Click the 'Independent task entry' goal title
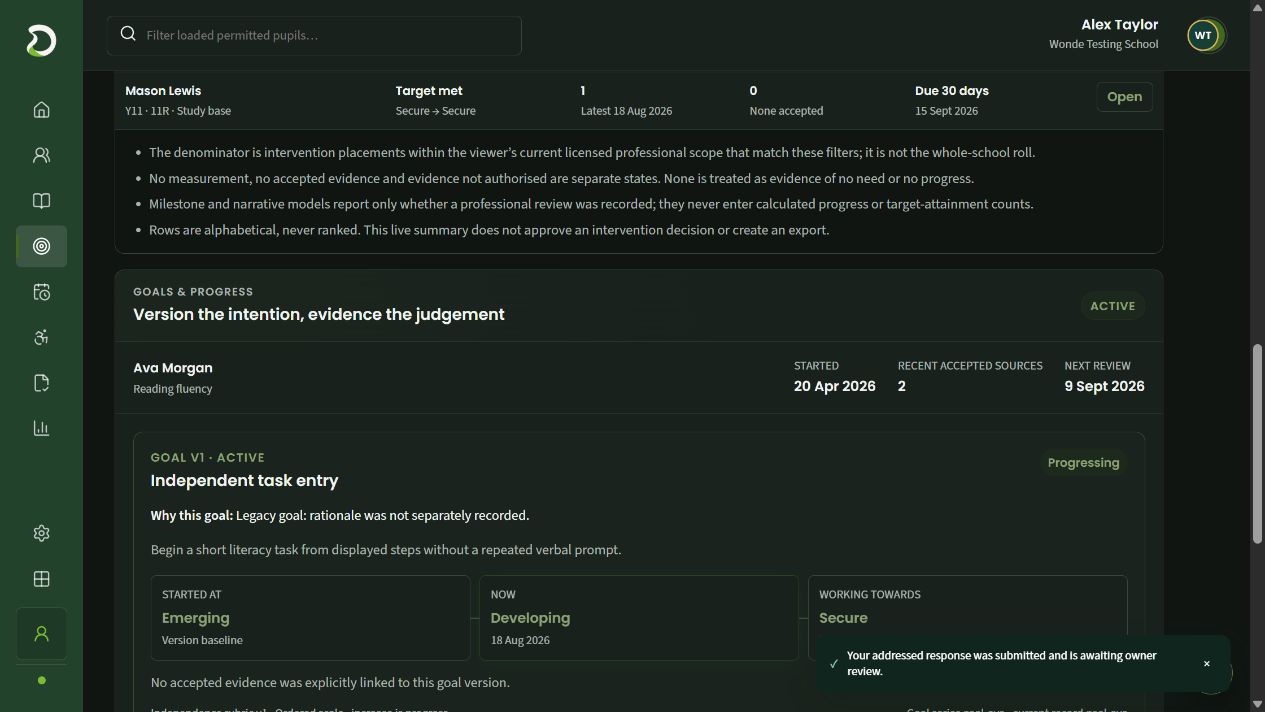The width and height of the screenshot is (1265, 712). (x=245, y=481)
